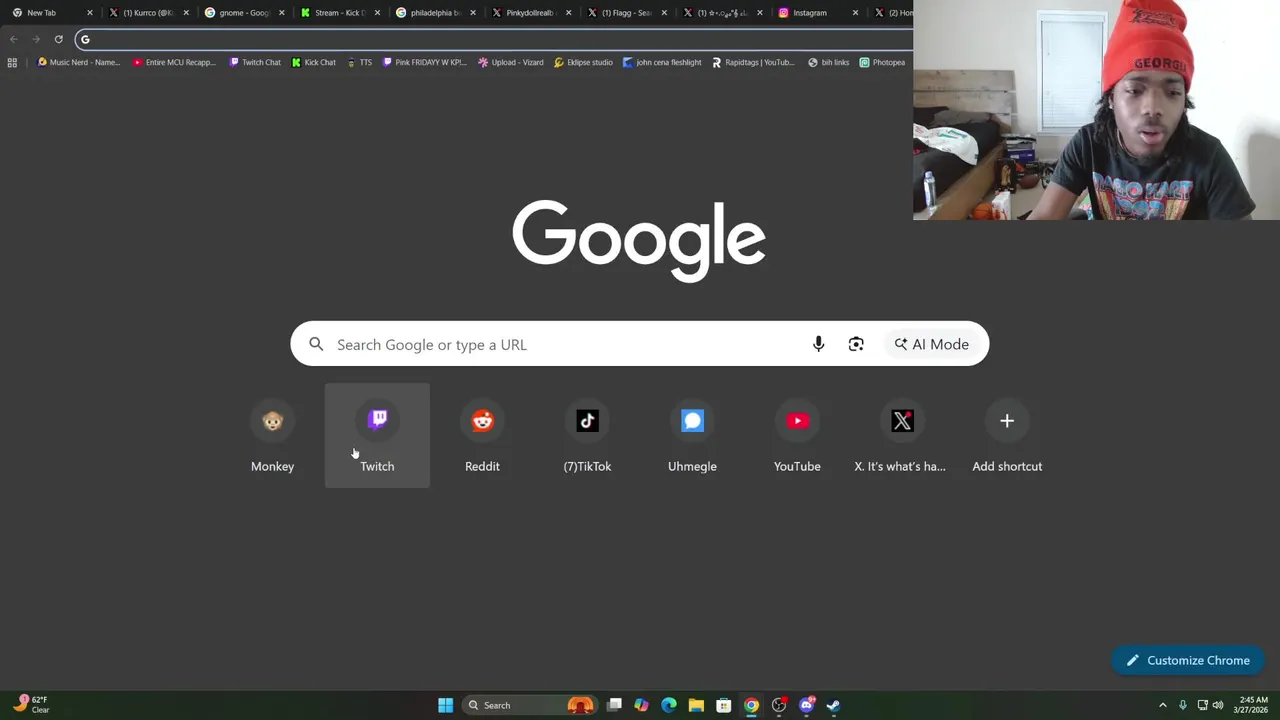
Task: Open Discord from the taskbar
Action: [807, 705]
